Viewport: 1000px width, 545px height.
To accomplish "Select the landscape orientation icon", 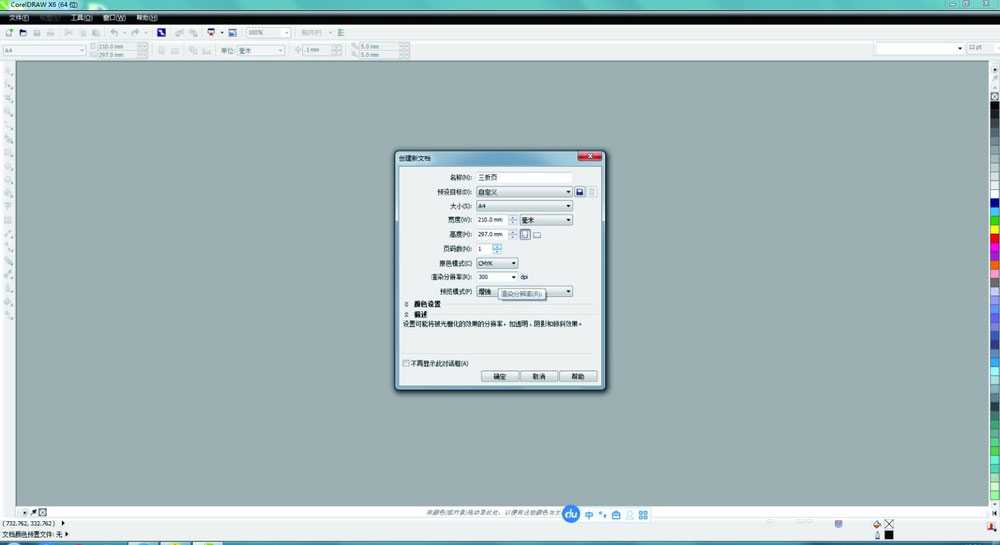I will pos(537,235).
